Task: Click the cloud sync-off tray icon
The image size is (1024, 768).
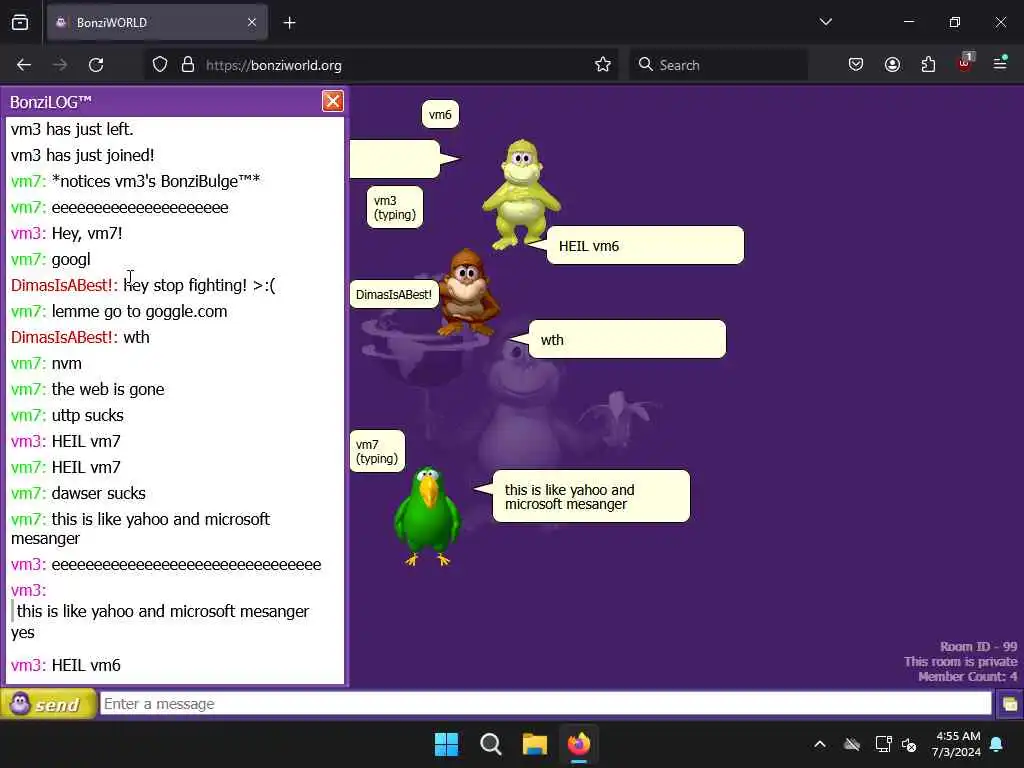Action: (x=852, y=744)
